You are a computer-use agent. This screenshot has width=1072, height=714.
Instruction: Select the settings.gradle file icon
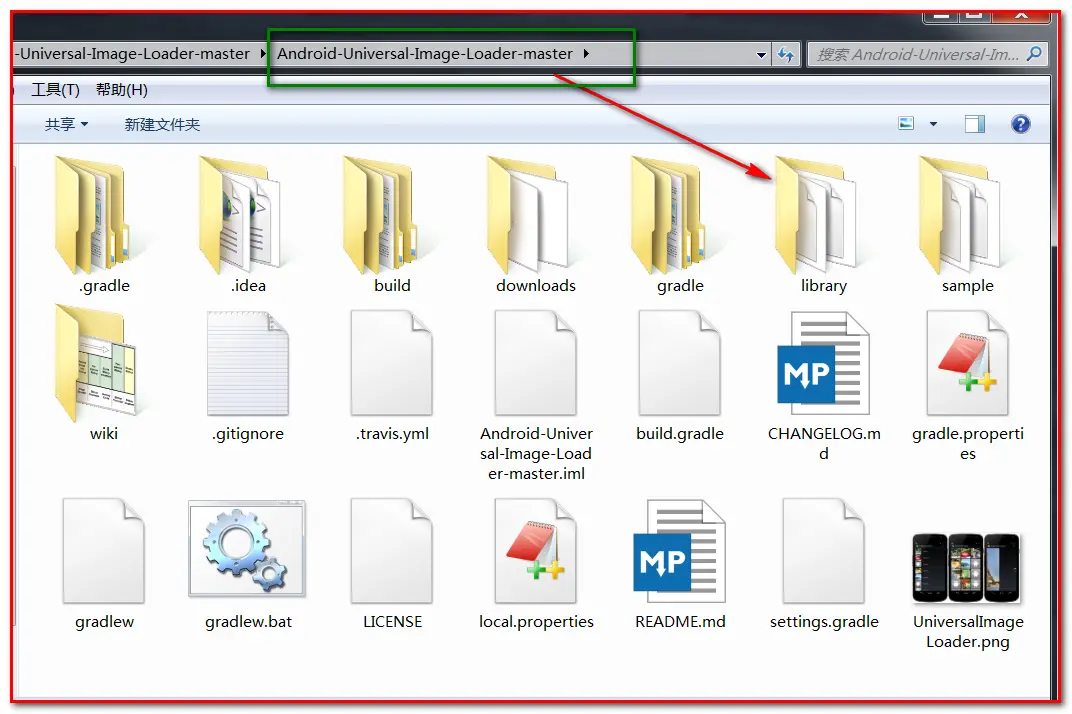[824, 551]
